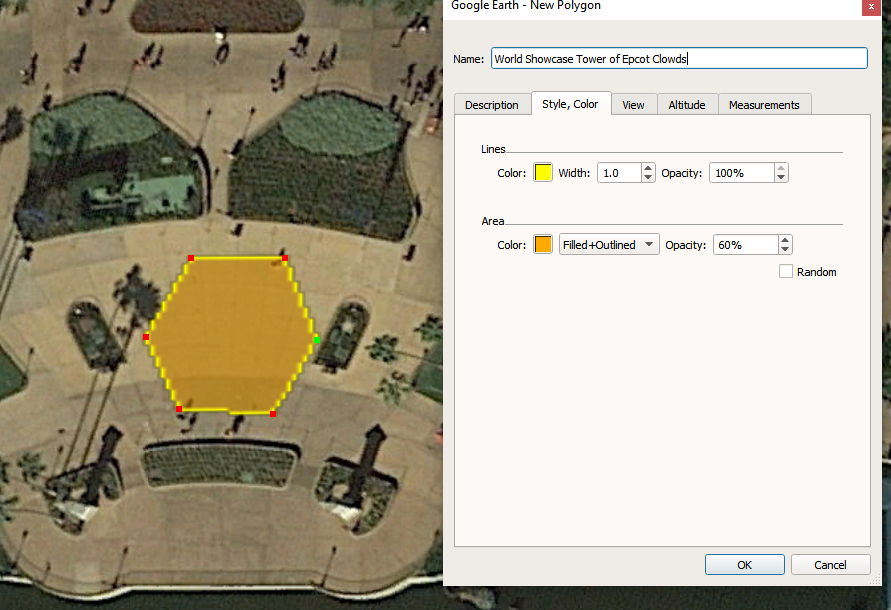Viewport: 891px width, 610px height.
Task: Open the yellow Lines color swatch
Action: tap(543, 173)
